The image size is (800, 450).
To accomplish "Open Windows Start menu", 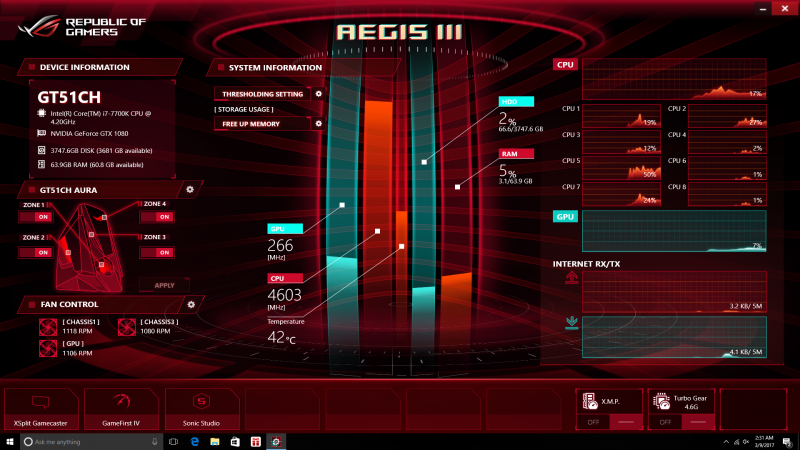I will point(10,442).
